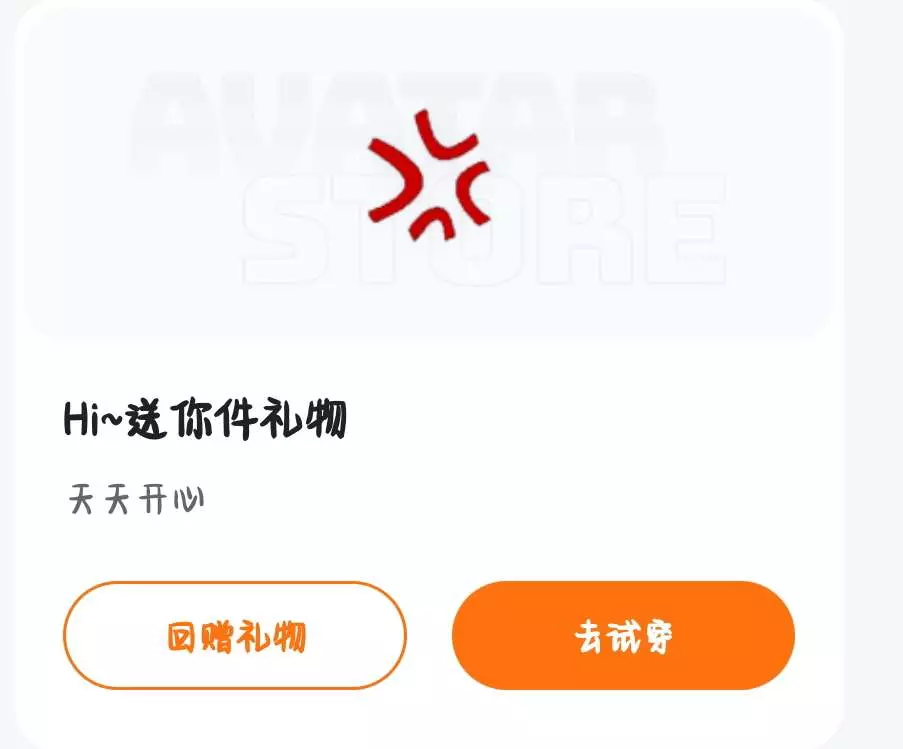903x749 pixels.
Task: Try on the gifted item via 去试穿
Action: (x=623, y=635)
